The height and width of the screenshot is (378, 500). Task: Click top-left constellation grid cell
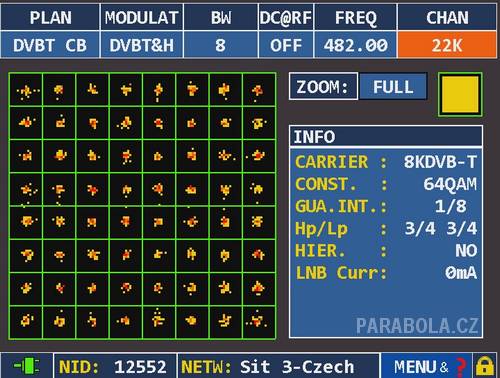point(26,90)
